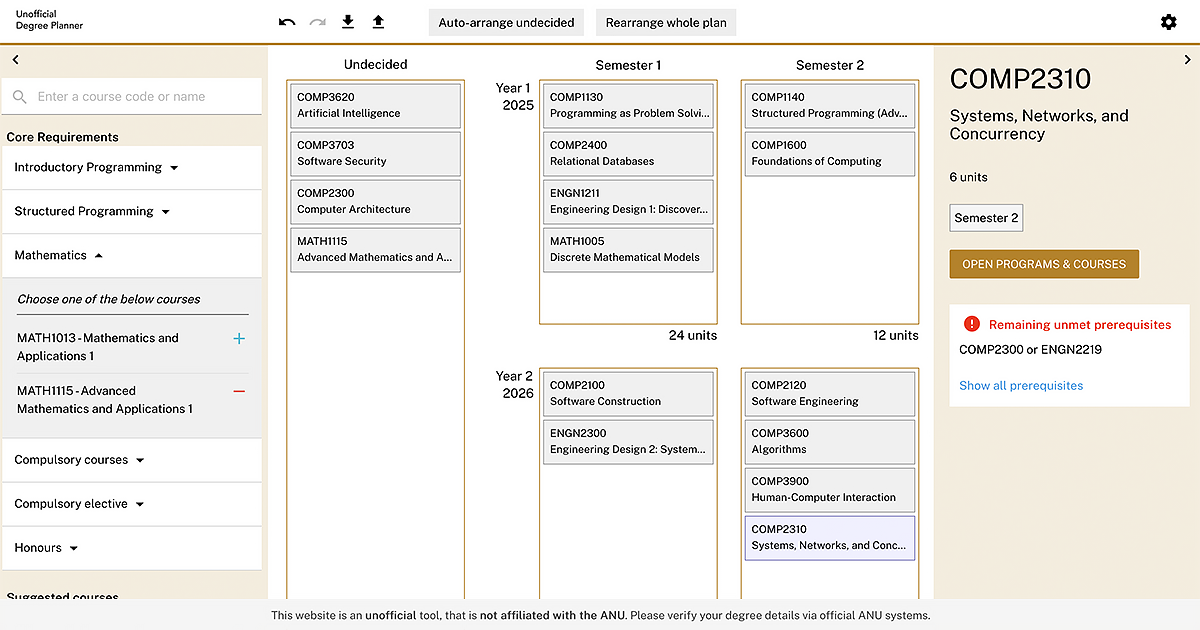Click the upload plan icon
Viewport: 1200px width, 630px height.
click(378, 22)
